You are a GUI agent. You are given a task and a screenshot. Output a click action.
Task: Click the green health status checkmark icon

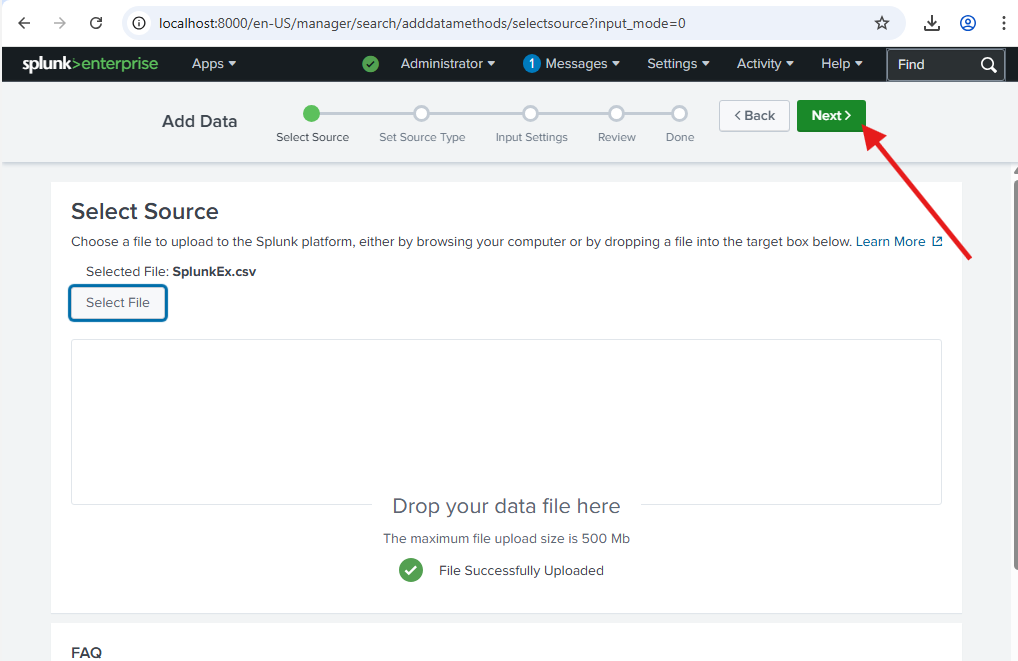pyautogui.click(x=370, y=64)
